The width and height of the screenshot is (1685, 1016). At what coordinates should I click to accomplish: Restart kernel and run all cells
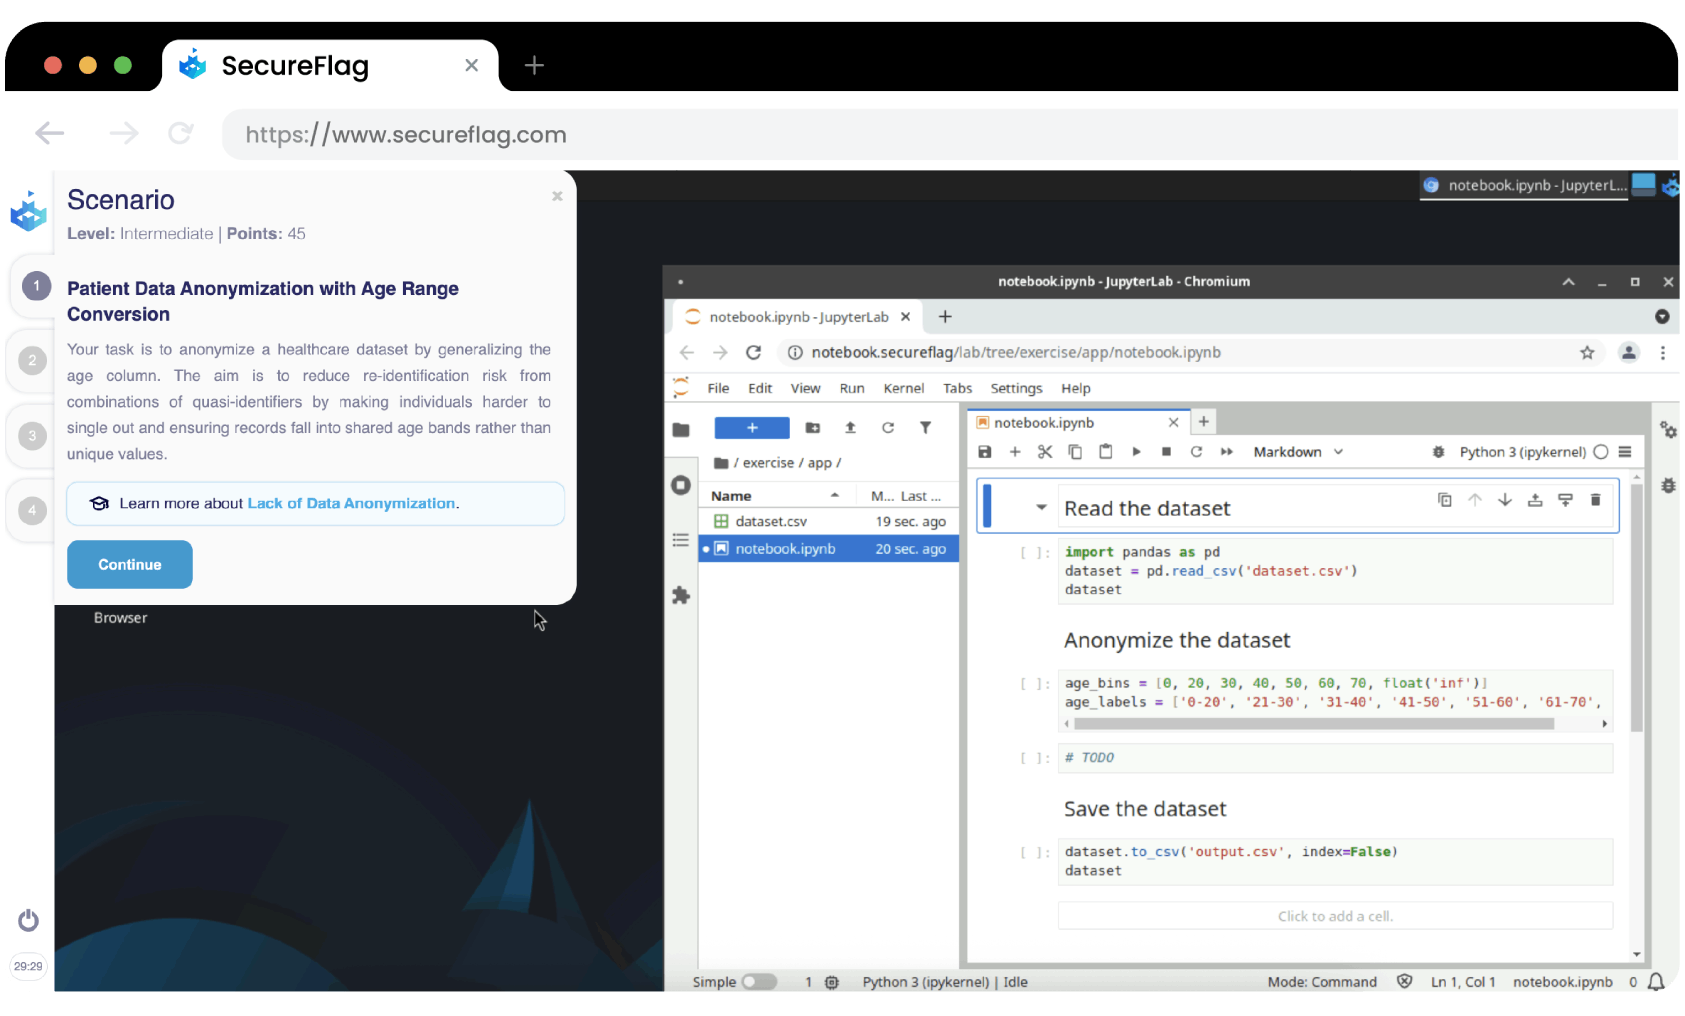coord(1227,452)
